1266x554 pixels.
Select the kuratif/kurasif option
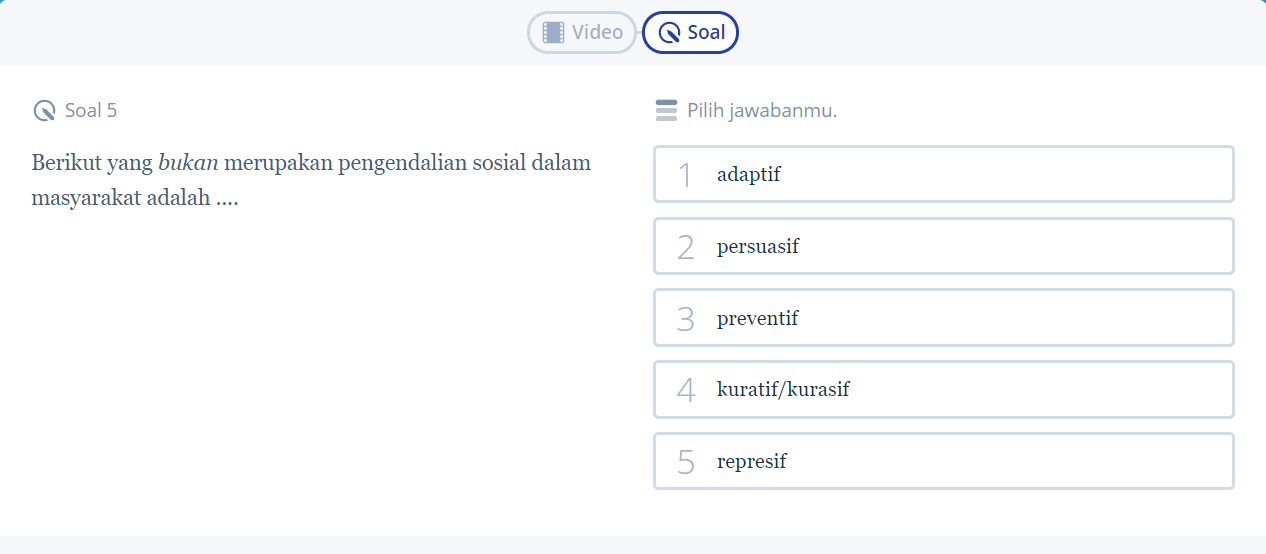coord(943,390)
